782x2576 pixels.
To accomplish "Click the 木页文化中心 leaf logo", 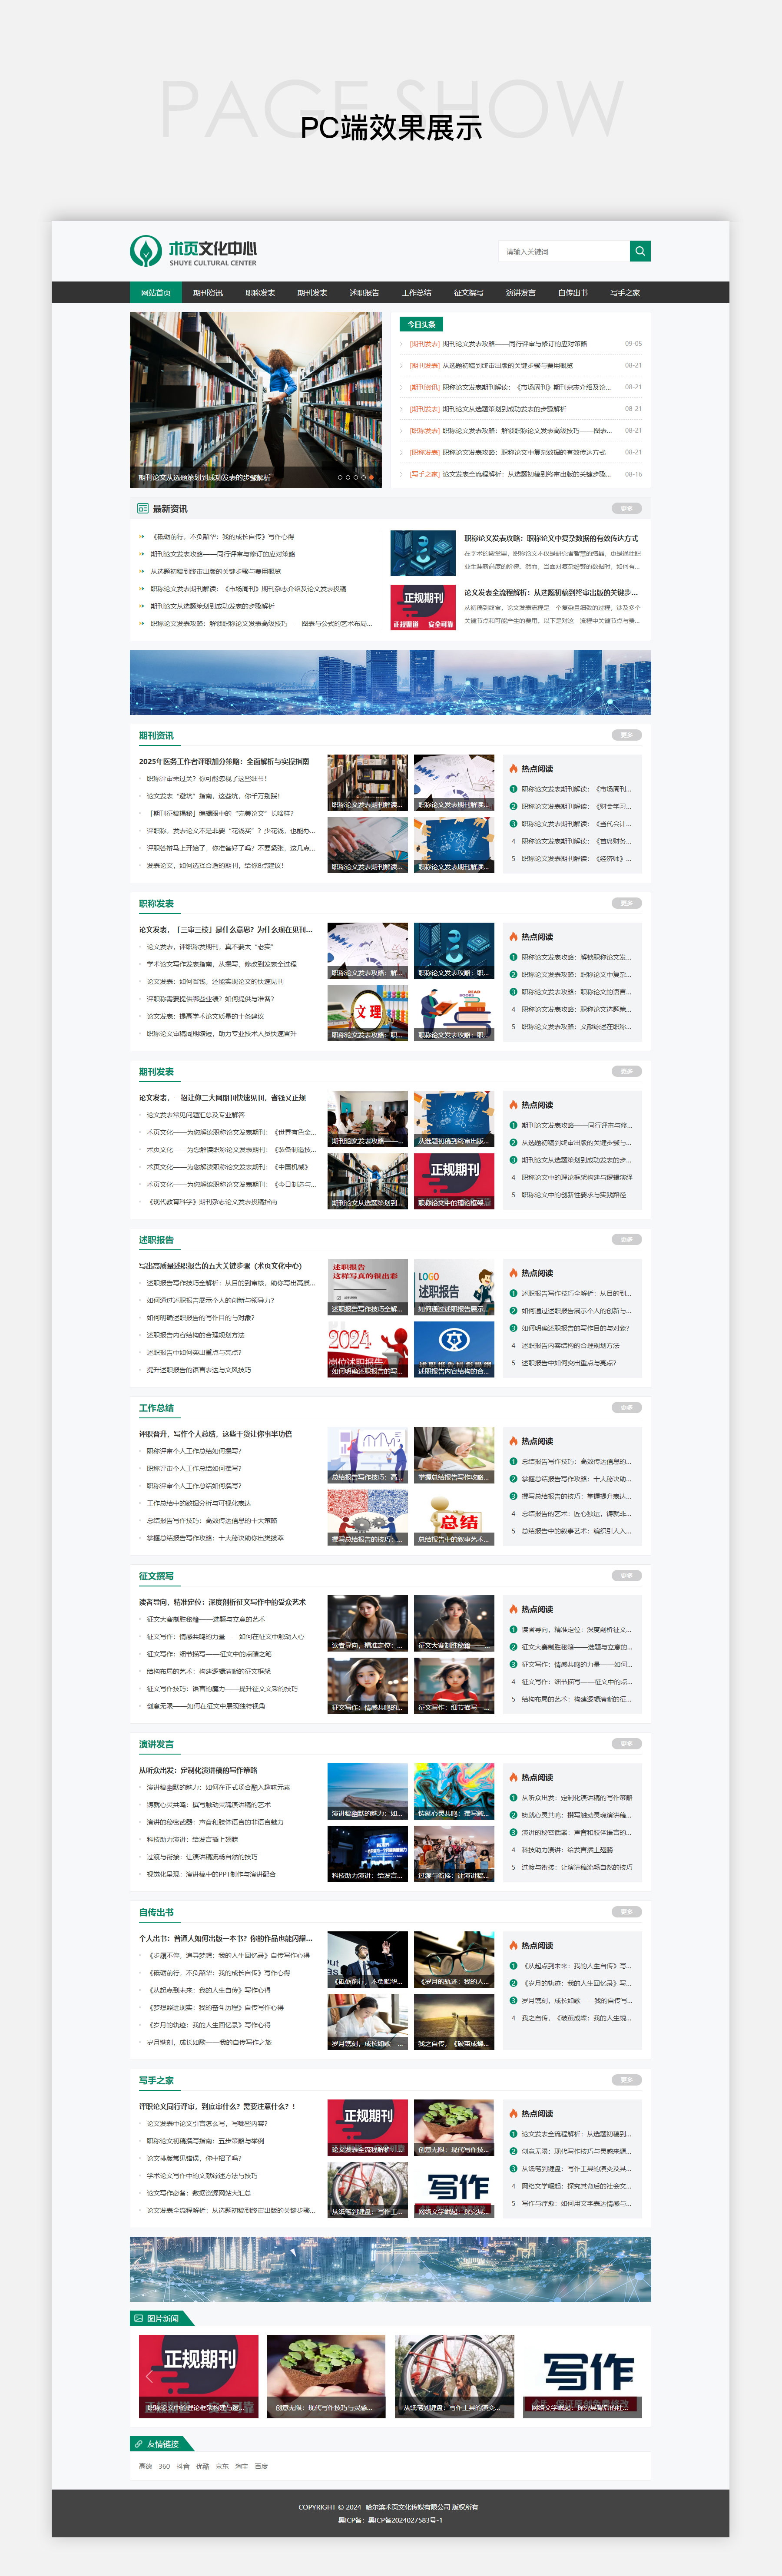I will [146, 250].
